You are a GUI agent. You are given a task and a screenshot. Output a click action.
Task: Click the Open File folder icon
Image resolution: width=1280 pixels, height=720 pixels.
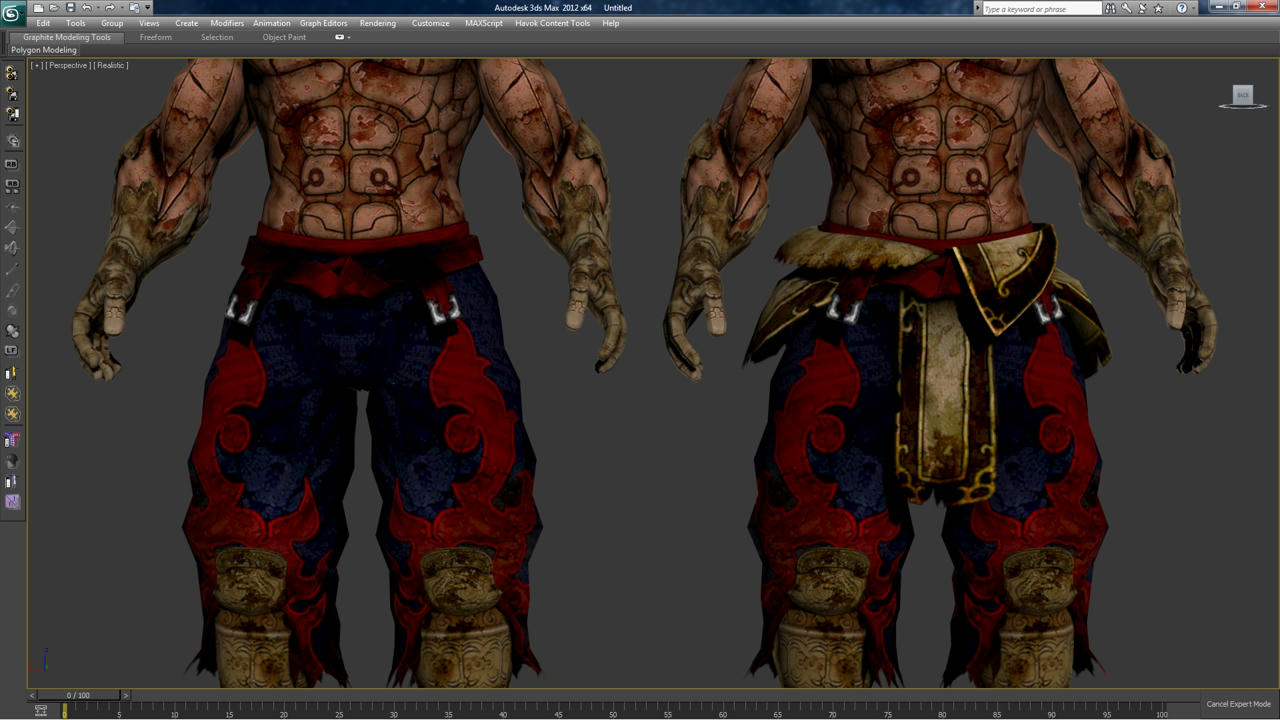pos(54,8)
